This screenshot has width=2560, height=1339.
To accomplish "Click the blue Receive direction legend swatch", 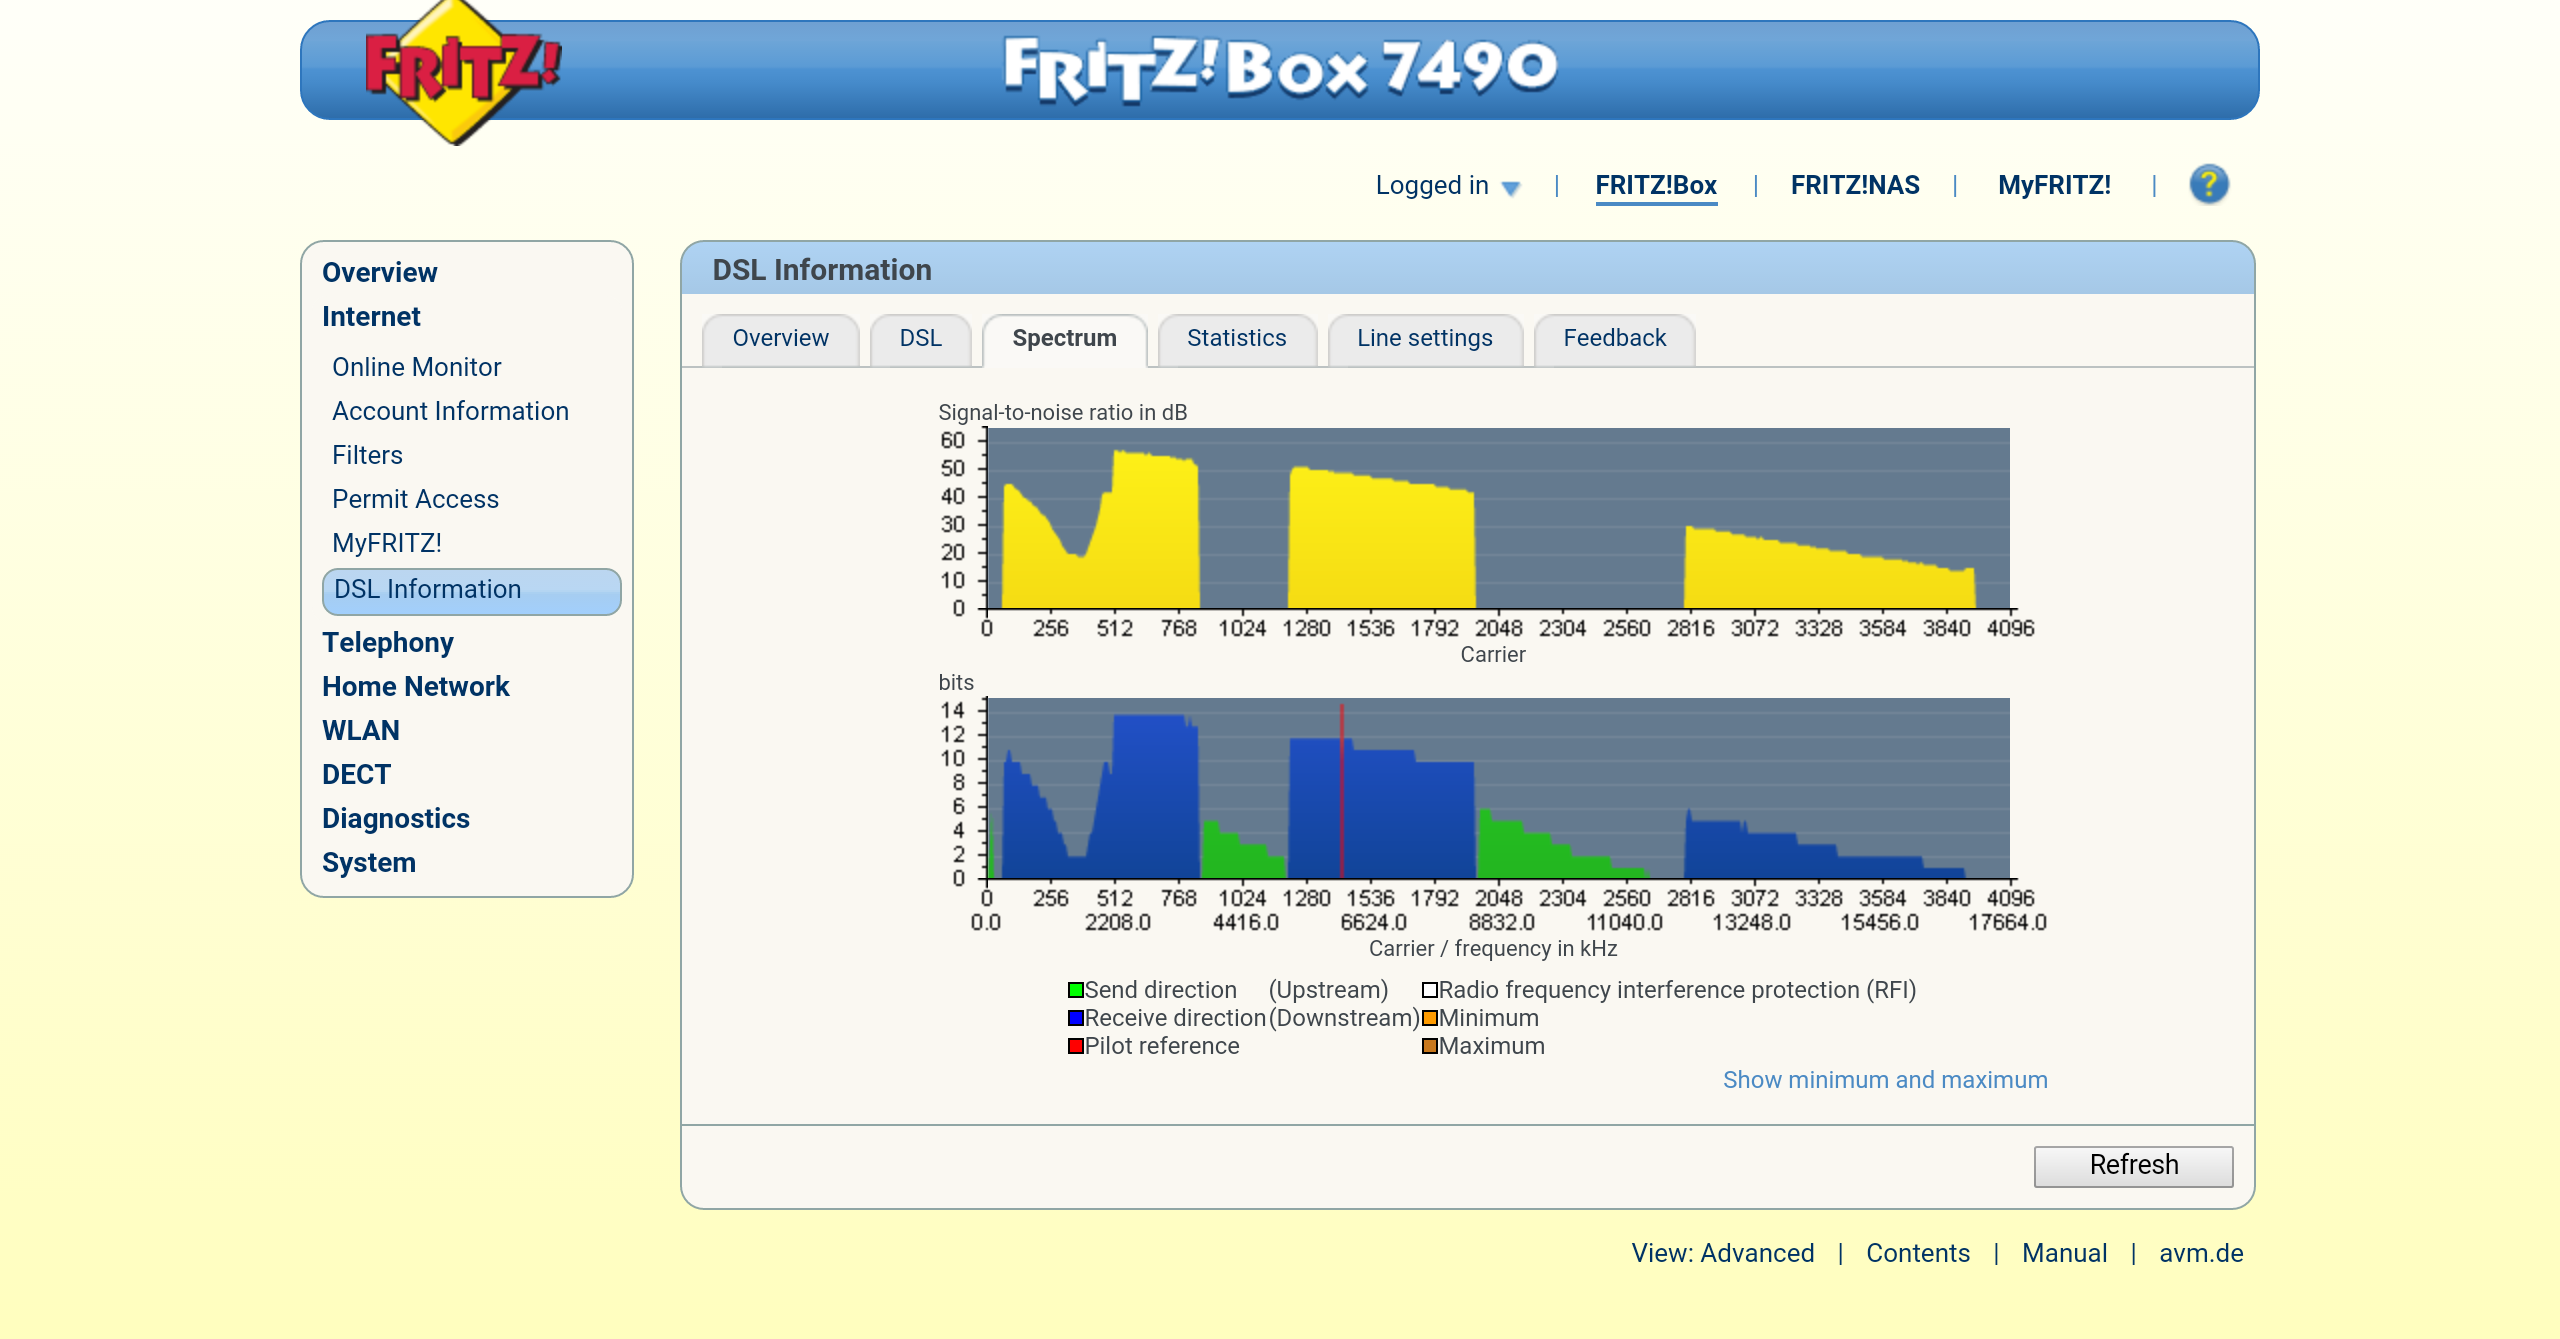I will click(1076, 1018).
